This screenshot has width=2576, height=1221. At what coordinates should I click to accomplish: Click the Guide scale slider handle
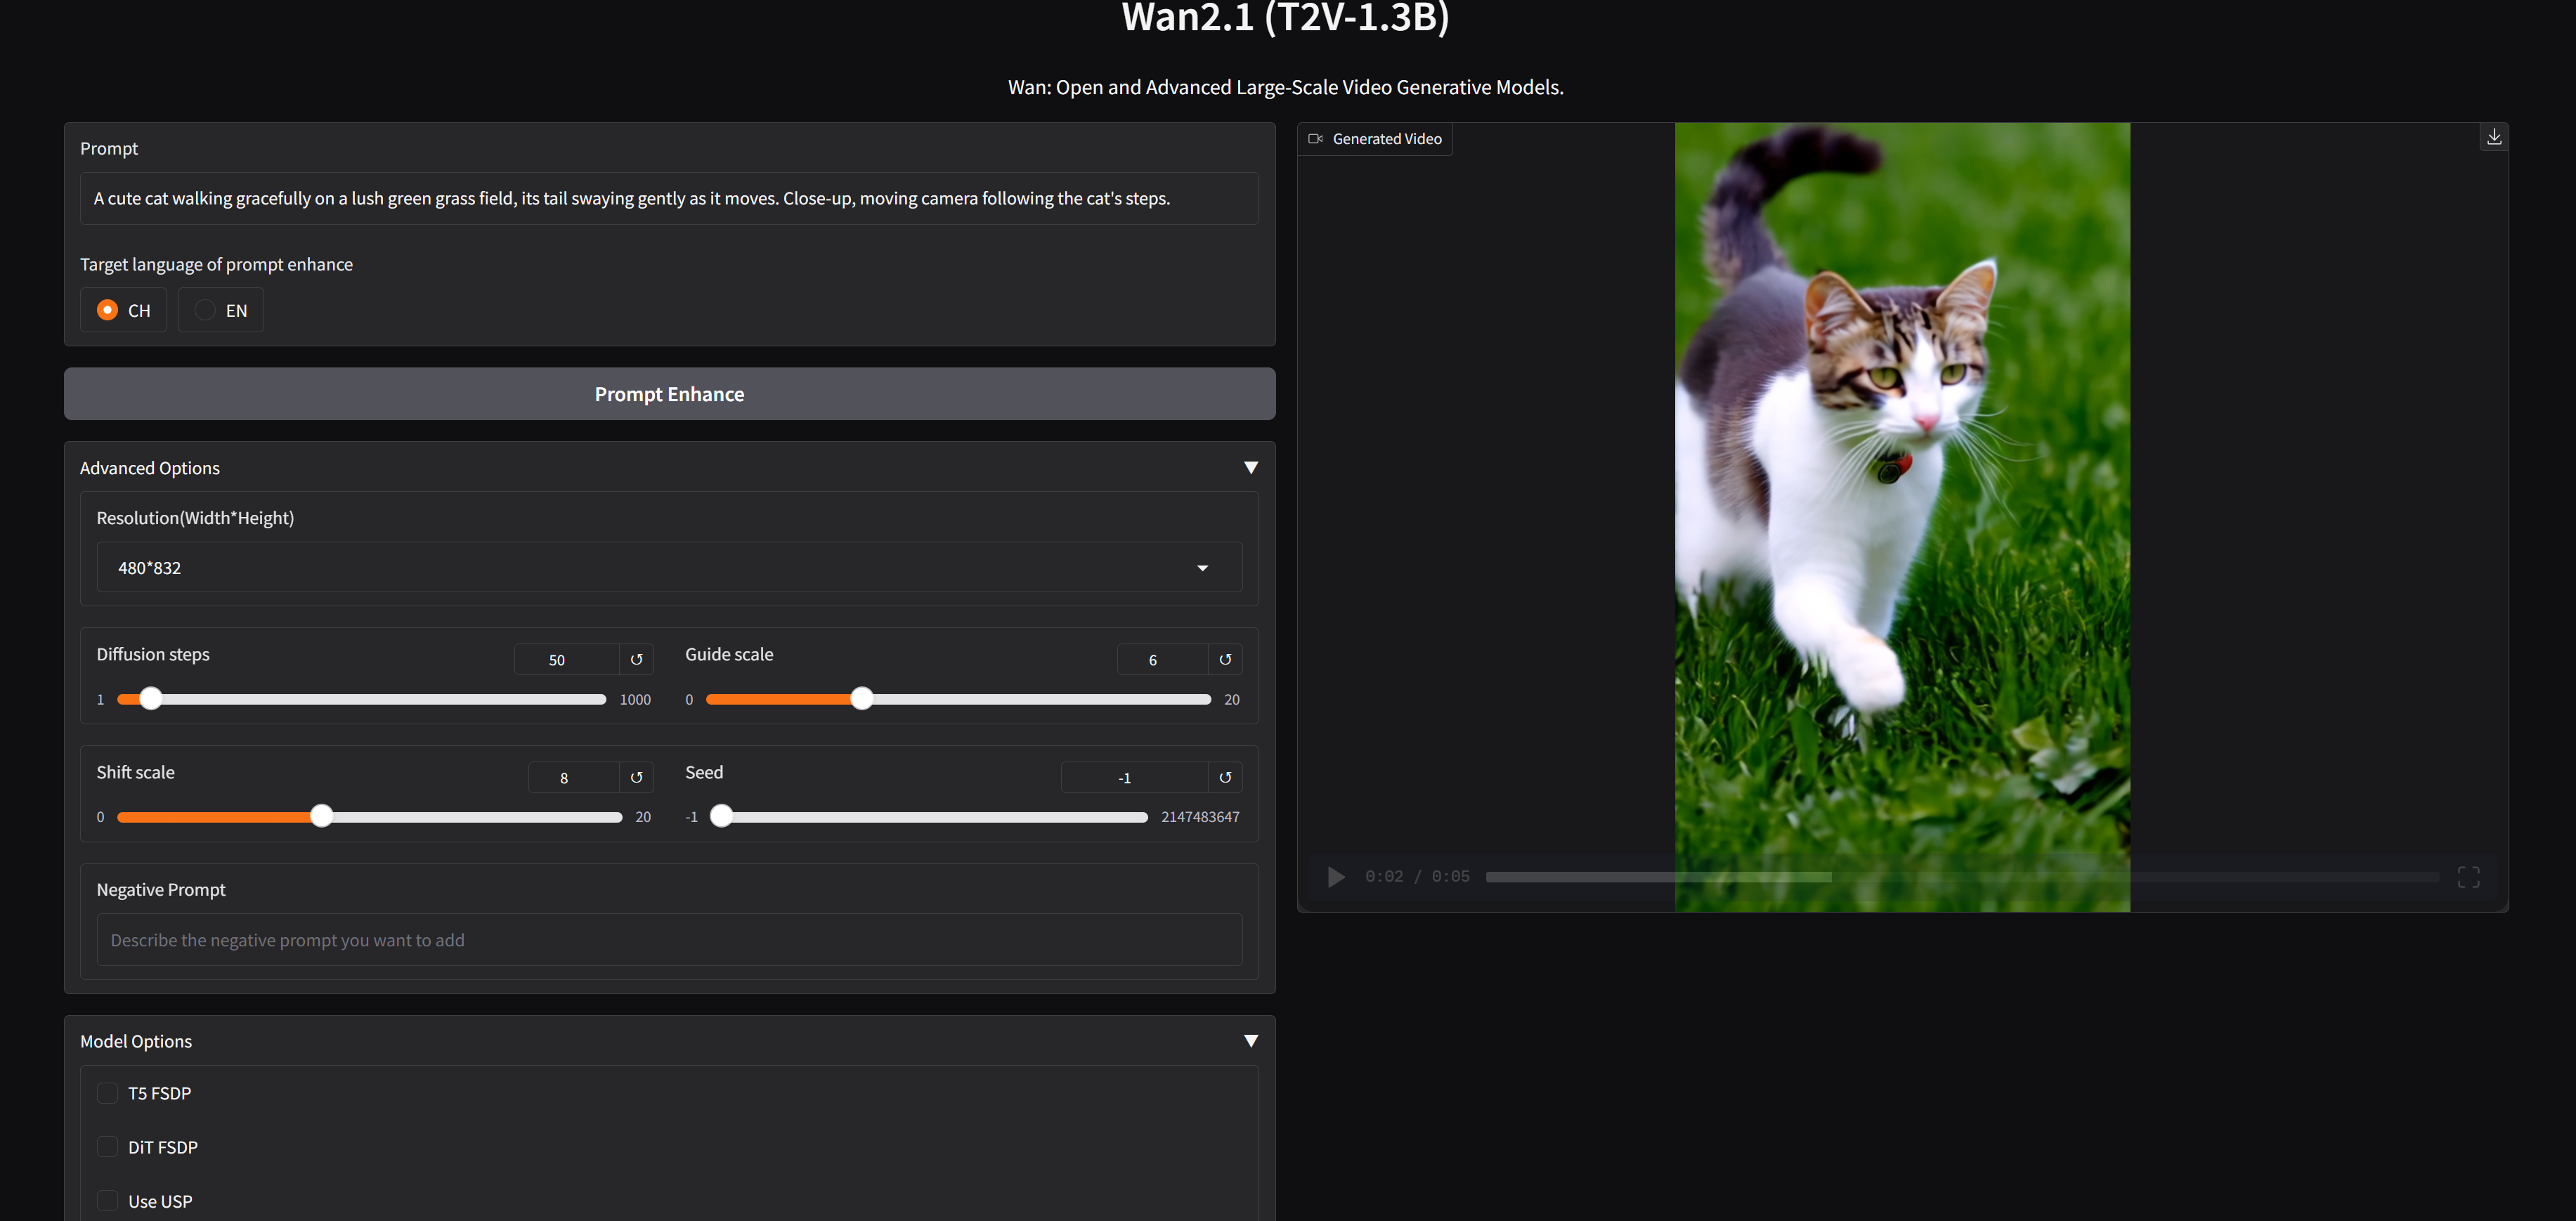tap(862, 699)
